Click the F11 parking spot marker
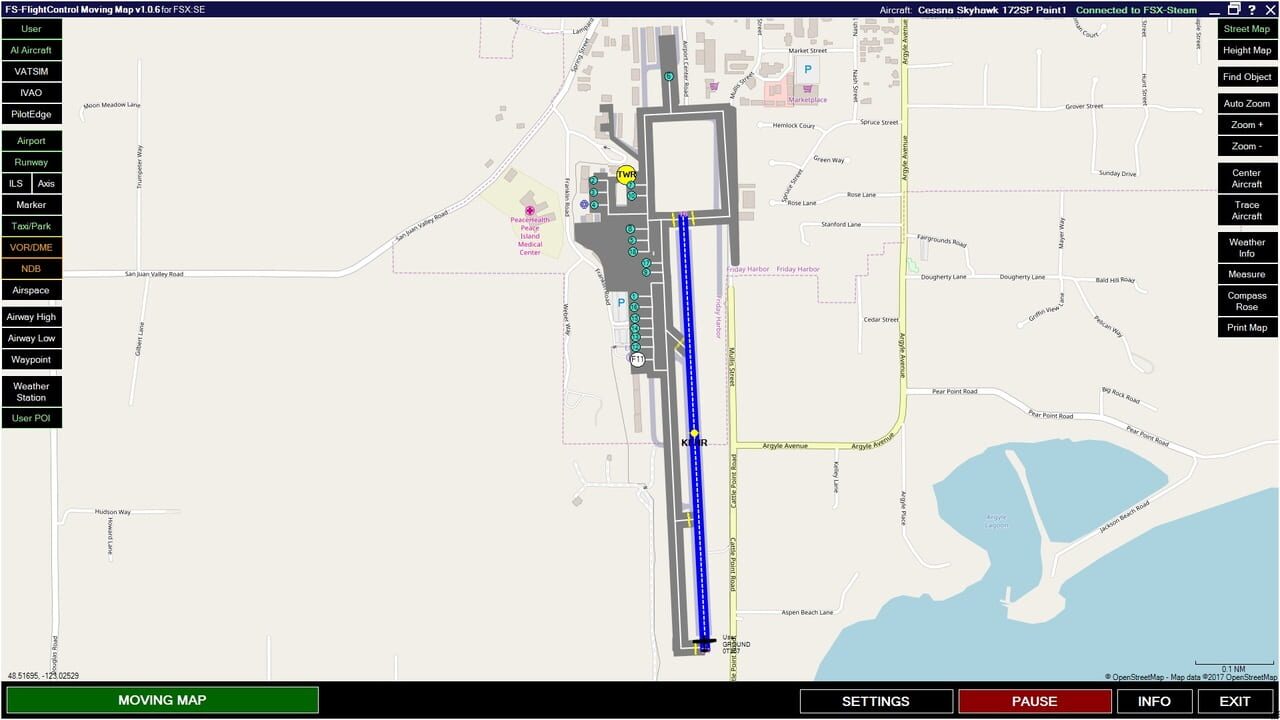This screenshot has height=720, width=1280. [637, 357]
